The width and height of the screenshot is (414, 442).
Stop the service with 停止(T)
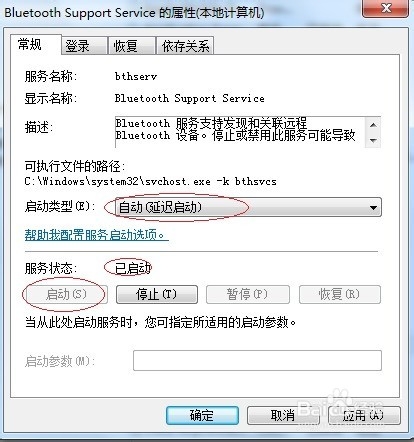coord(157,294)
